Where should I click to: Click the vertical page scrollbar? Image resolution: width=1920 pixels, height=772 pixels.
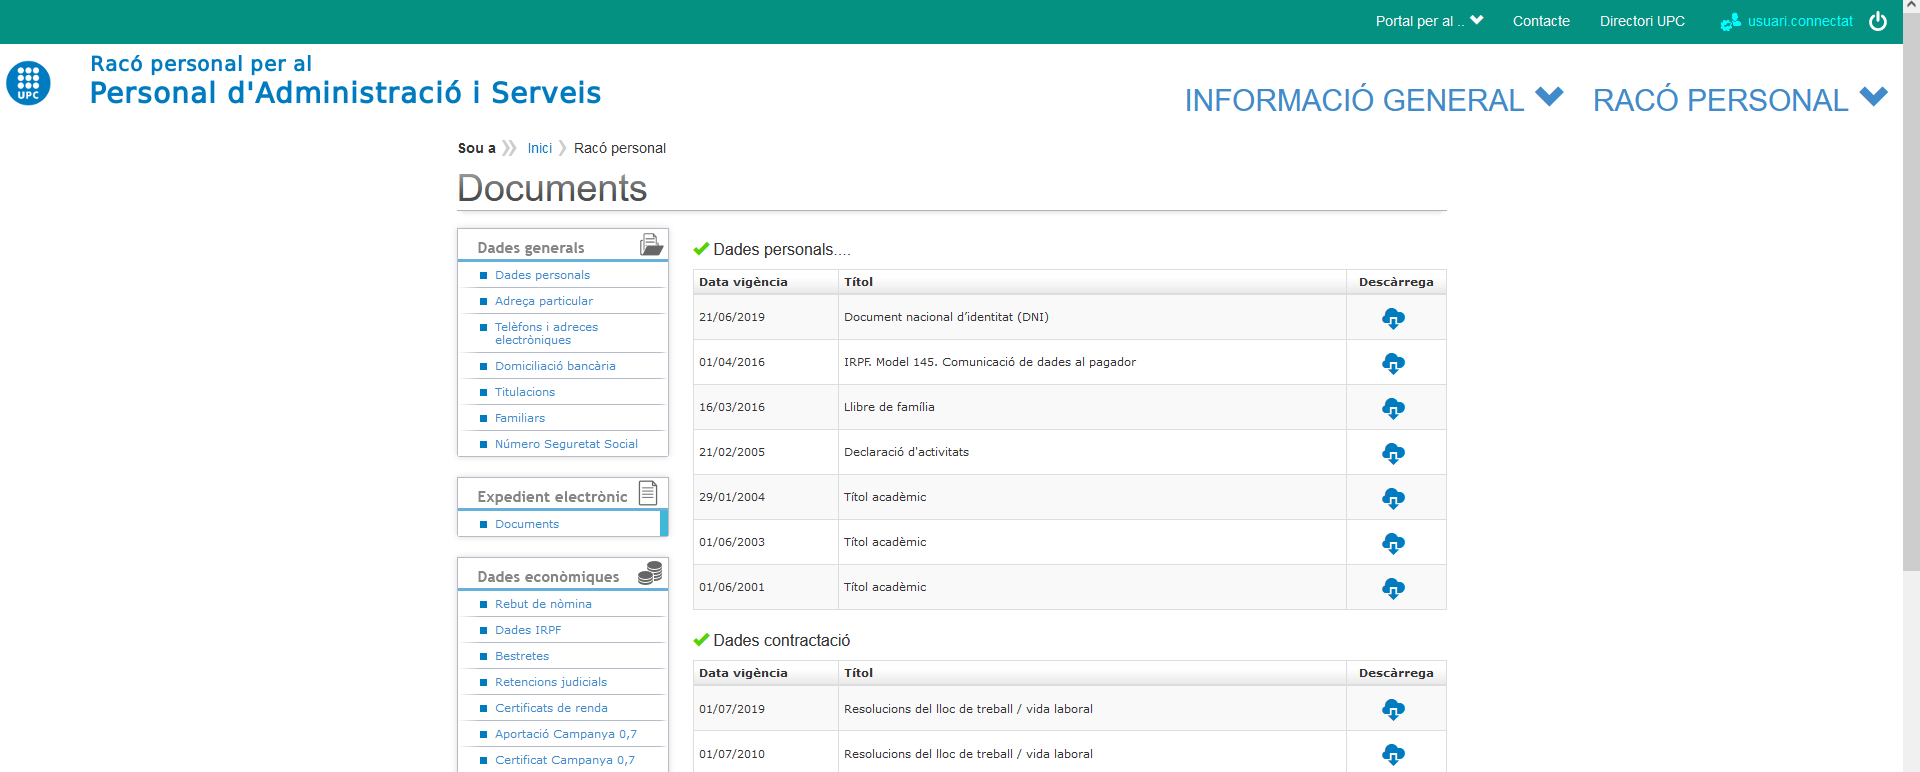pyautogui.click(x=1911, y=300)
